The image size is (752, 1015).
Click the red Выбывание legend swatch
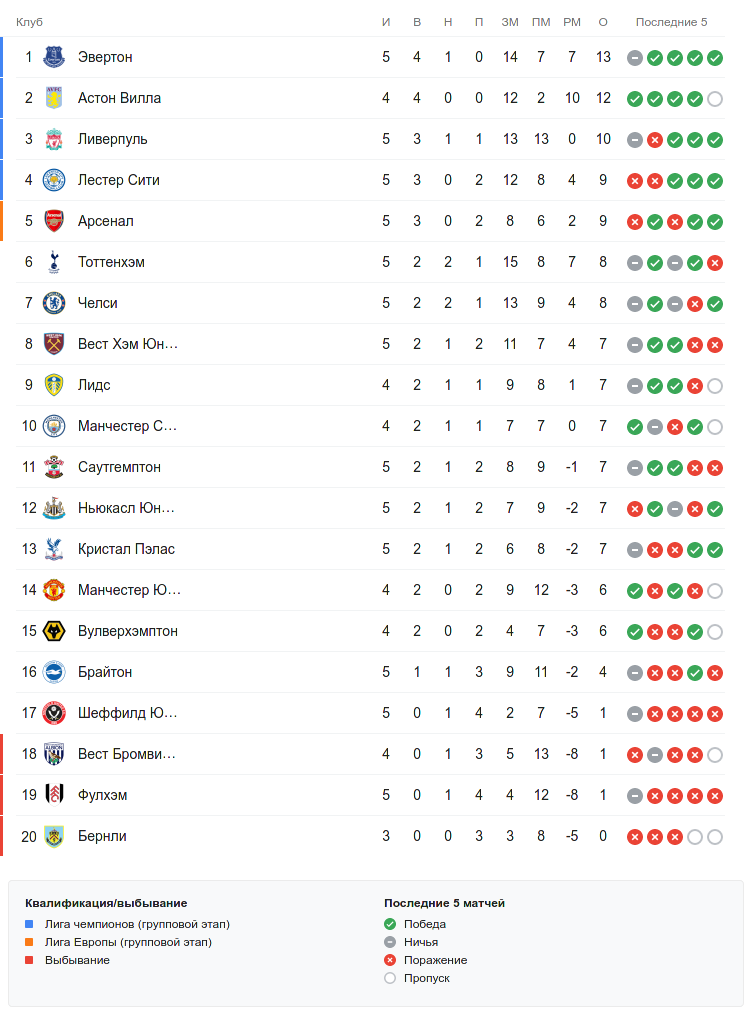pyautogui.click(x=30, y=960)
